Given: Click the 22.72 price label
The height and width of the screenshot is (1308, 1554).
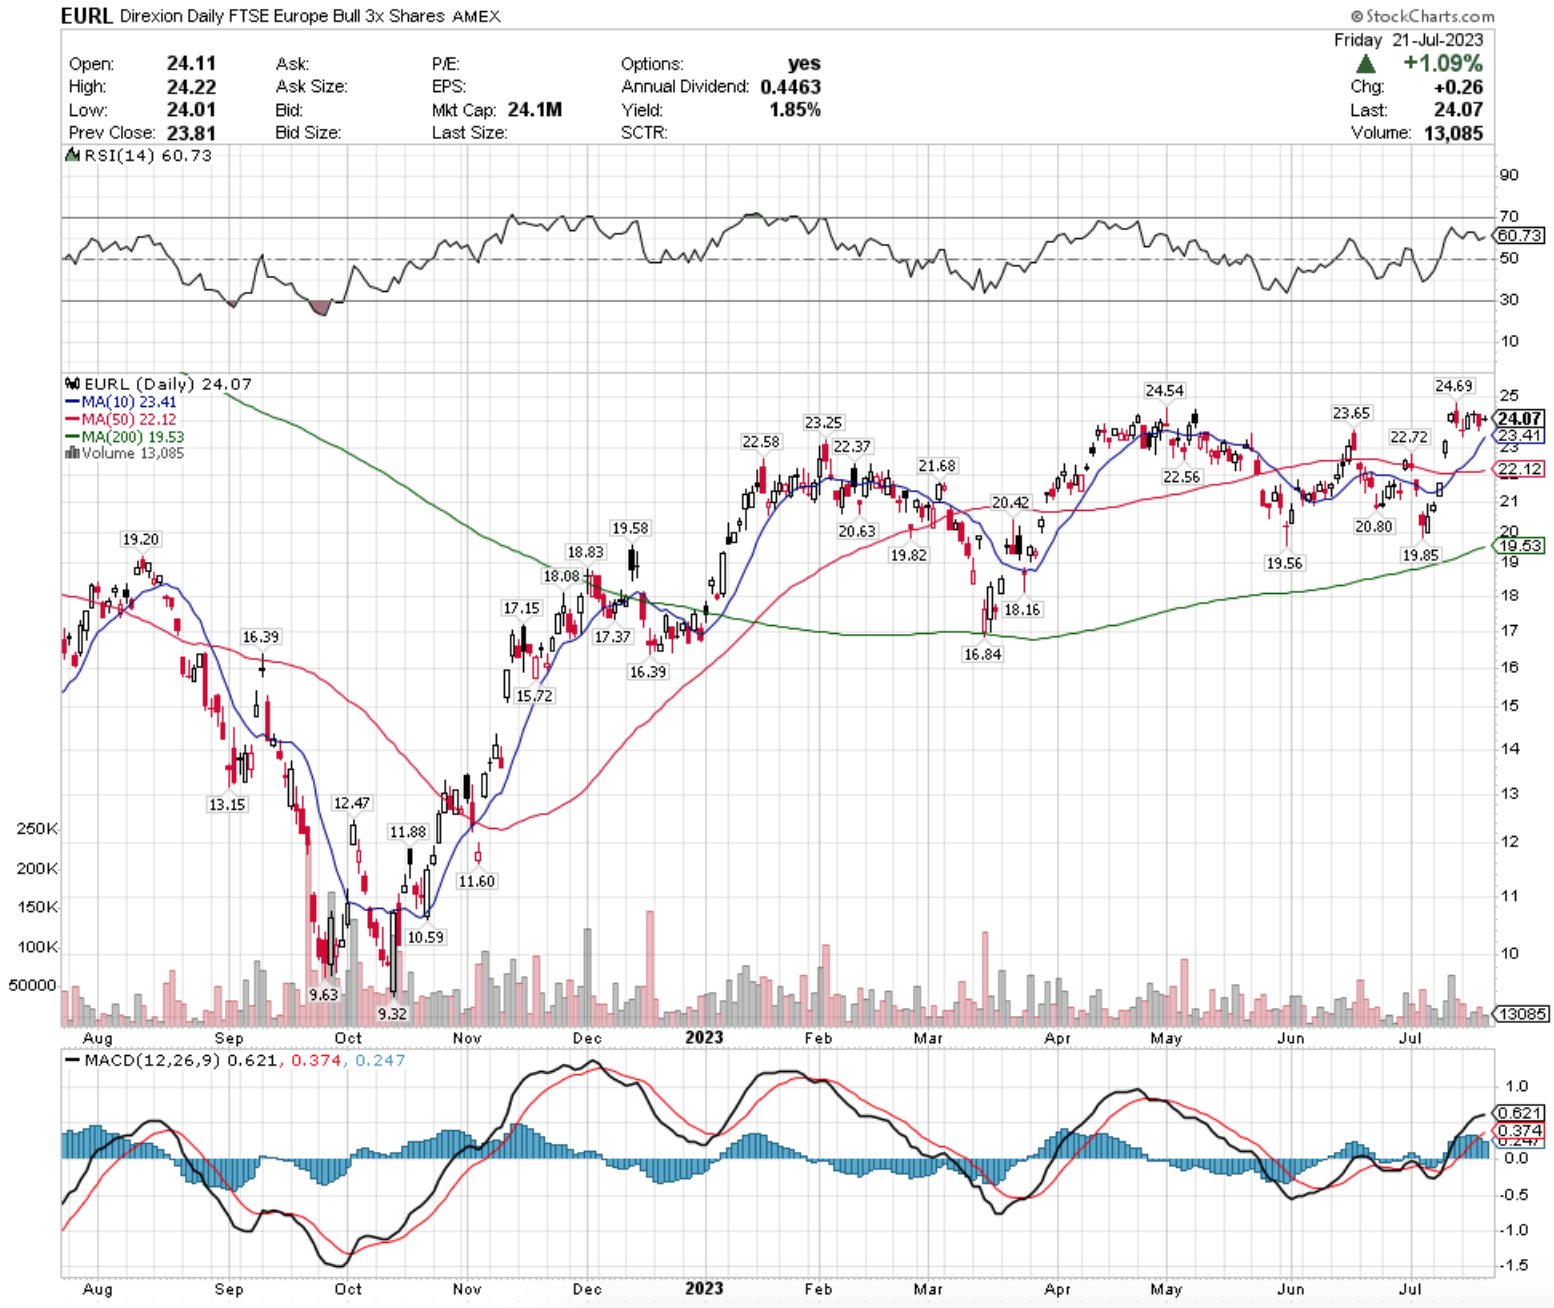Looking at the screenshot, I should (1409, 438).
